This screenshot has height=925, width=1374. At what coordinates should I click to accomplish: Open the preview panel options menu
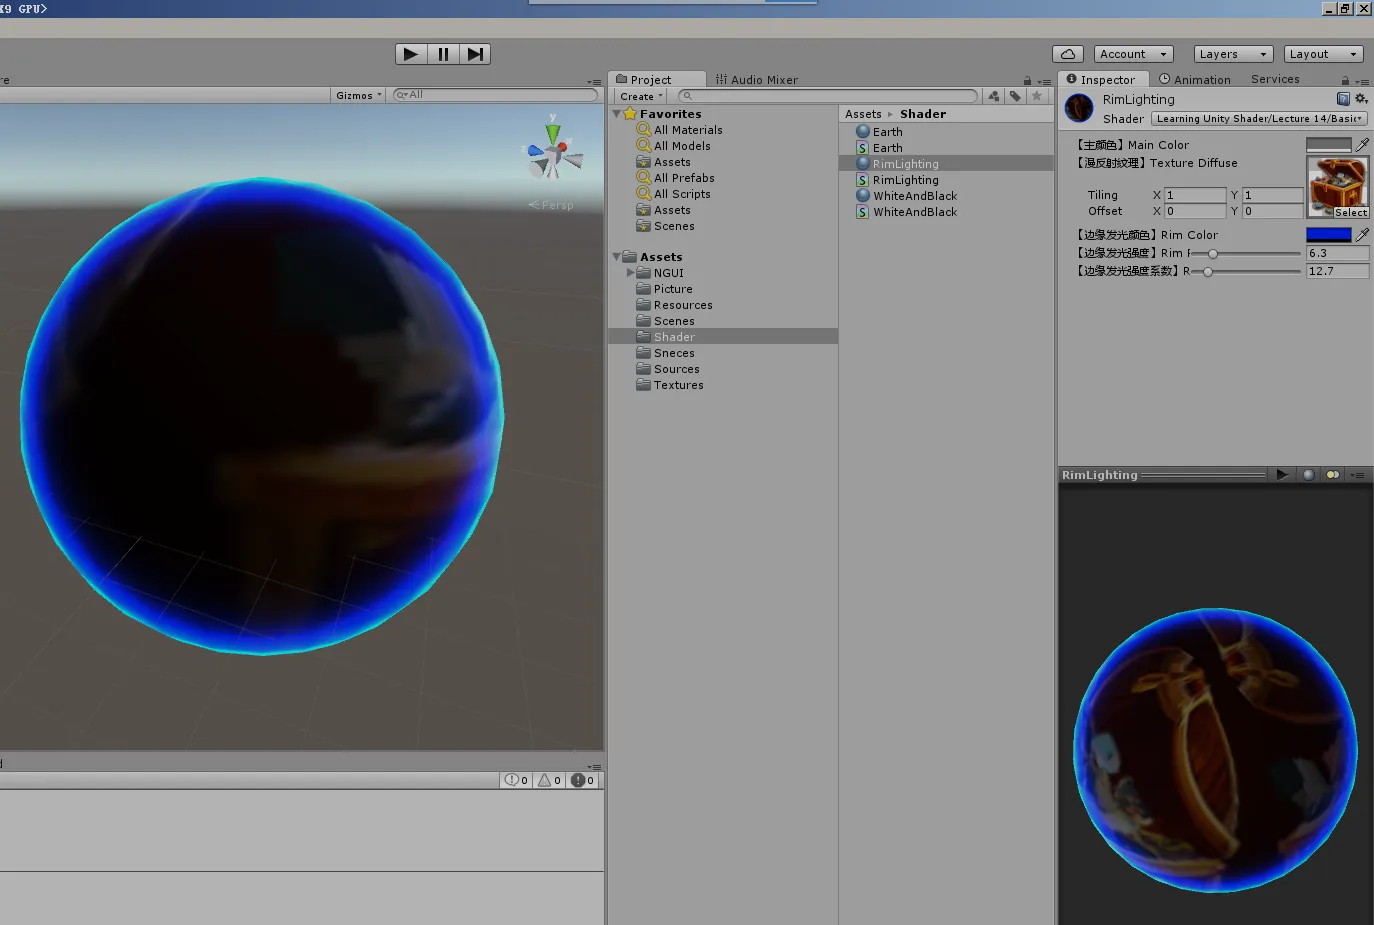(x=1357, y=475)
